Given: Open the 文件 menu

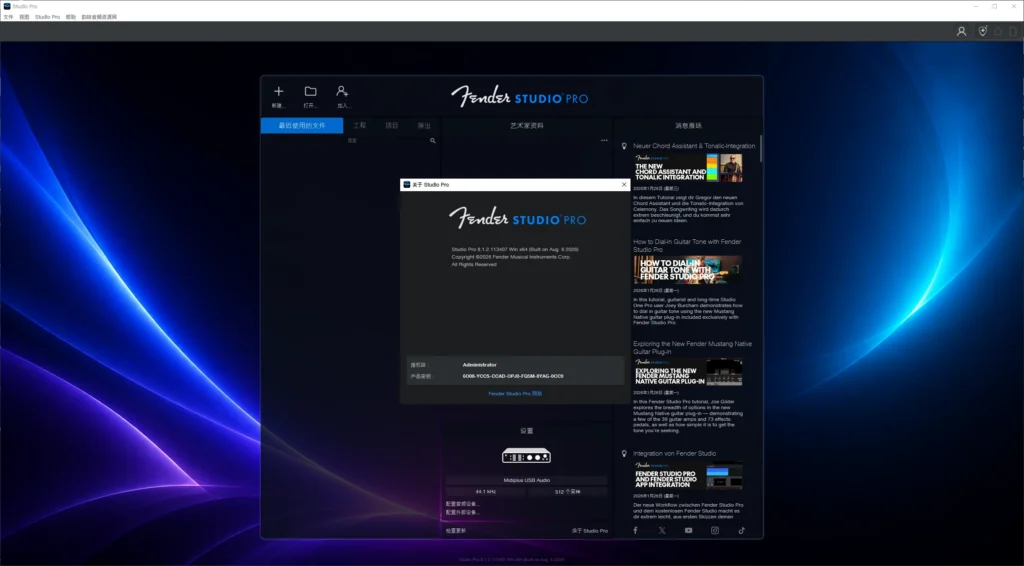Looking at the screenshot, I should [x=8, y=17].
